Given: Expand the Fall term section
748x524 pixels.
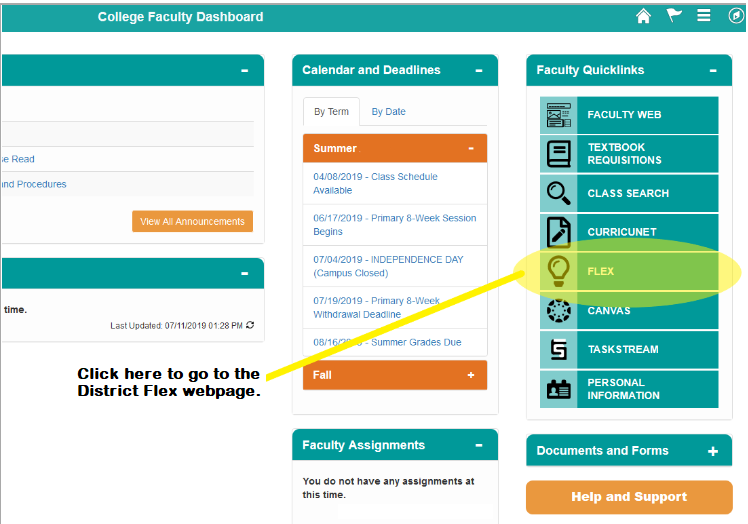Looking at the screenshot, I should click(x=471, y=375).
